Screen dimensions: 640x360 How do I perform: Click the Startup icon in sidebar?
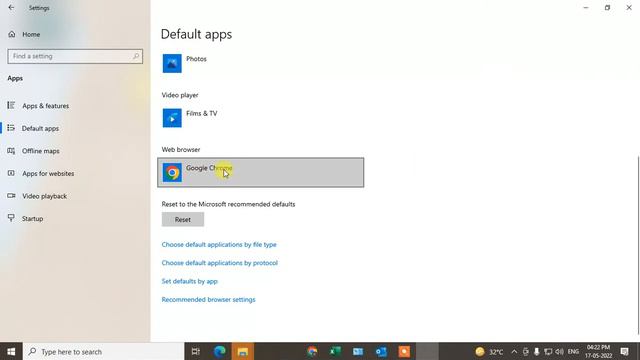click(x=11, y=218)
